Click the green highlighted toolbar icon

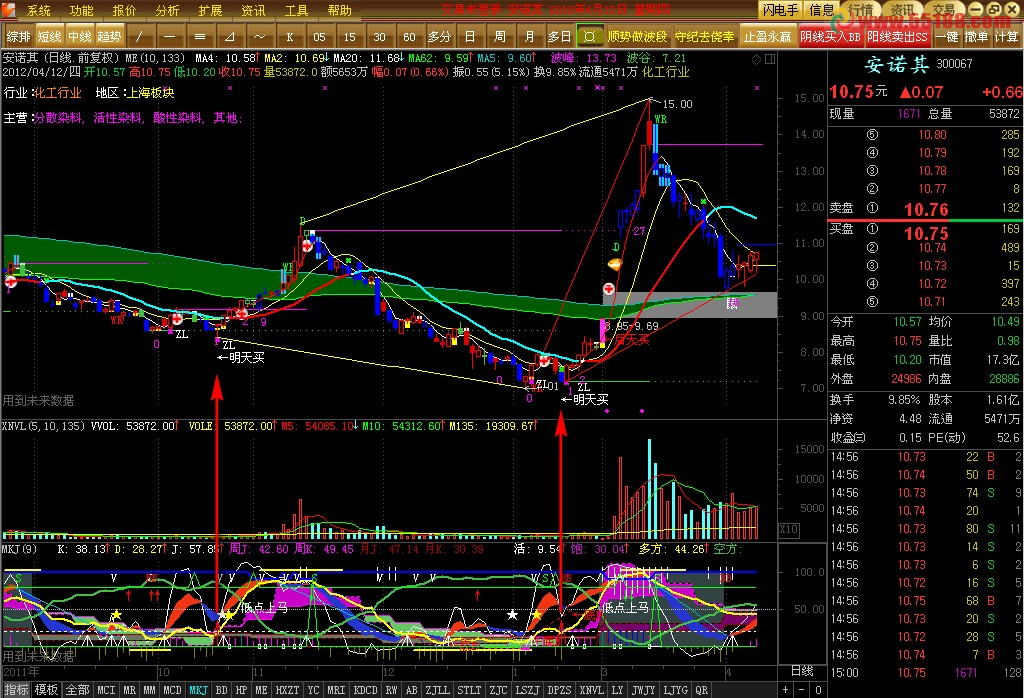[x=590, y=37]
